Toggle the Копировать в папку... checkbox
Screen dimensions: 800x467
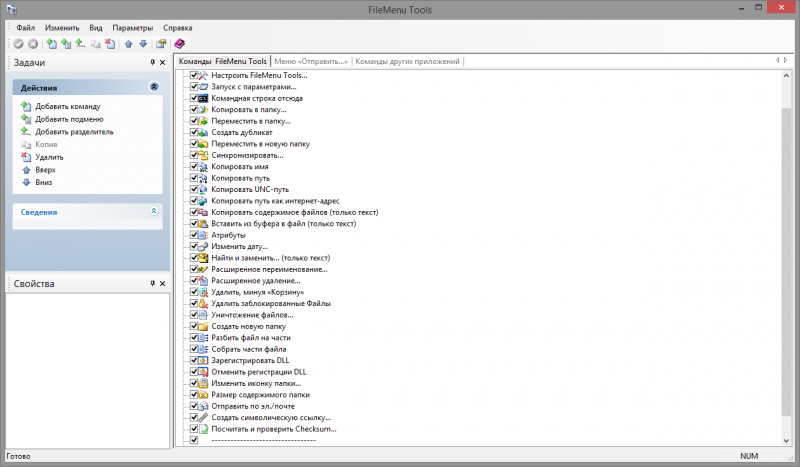point(194,109)
